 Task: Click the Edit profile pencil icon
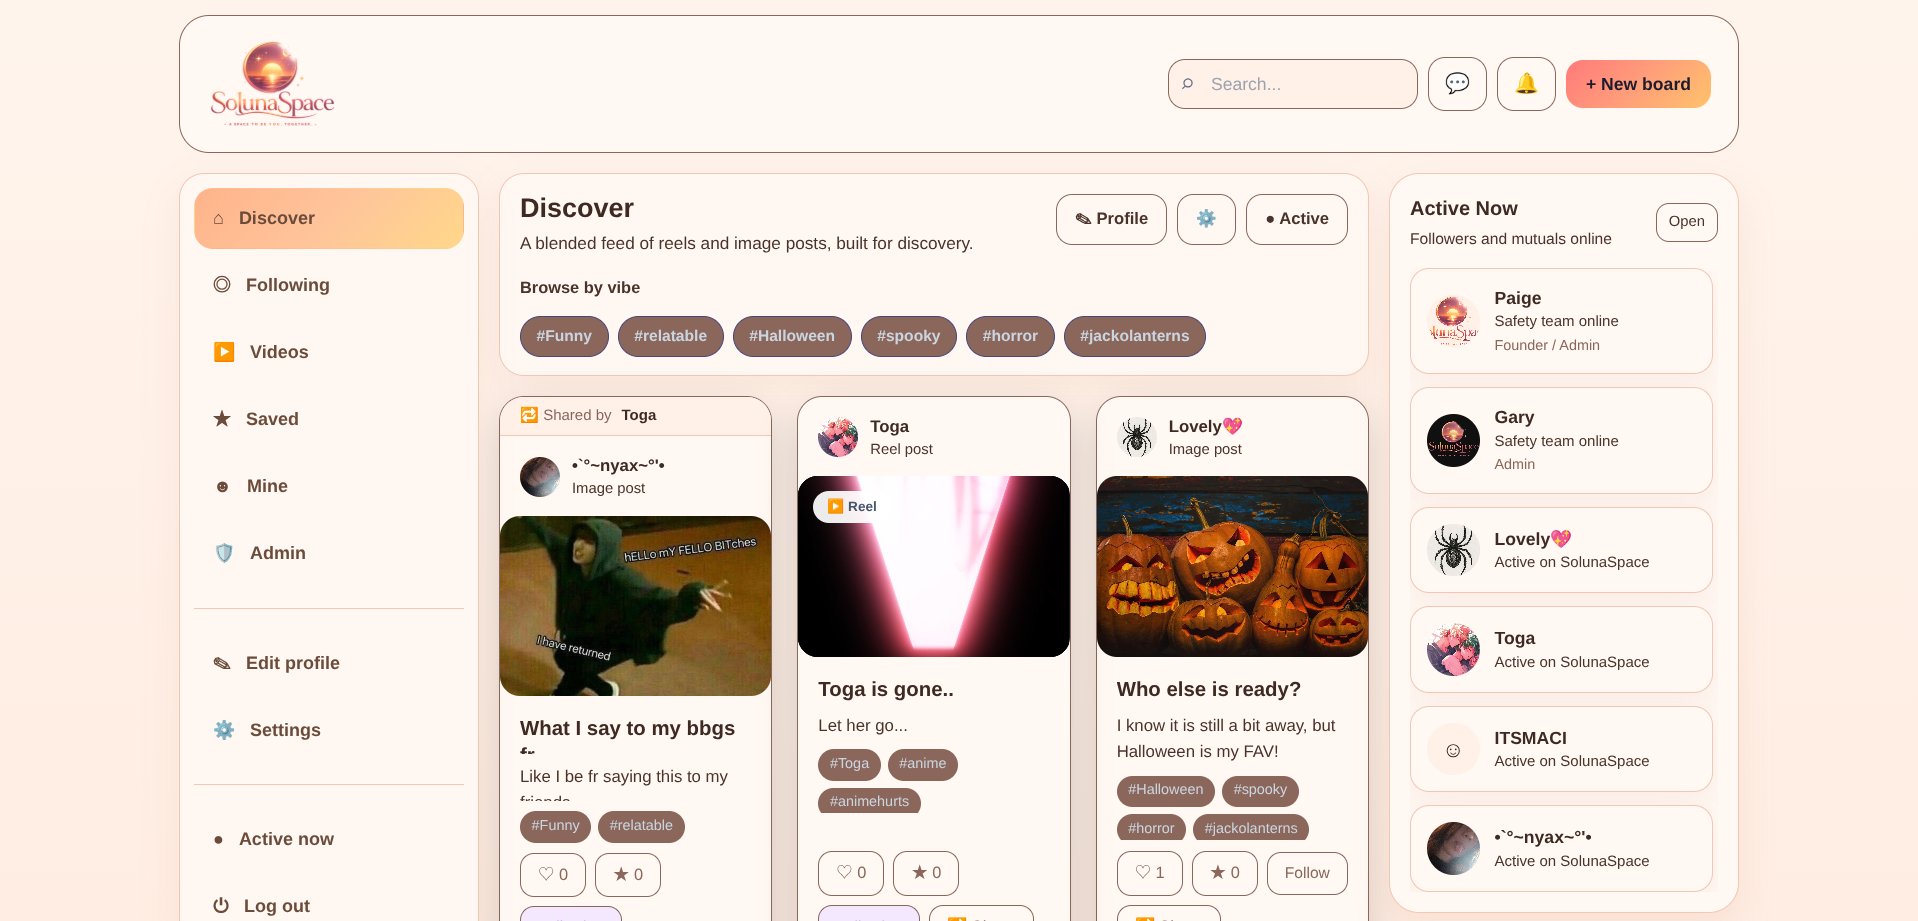coord(222,663)
